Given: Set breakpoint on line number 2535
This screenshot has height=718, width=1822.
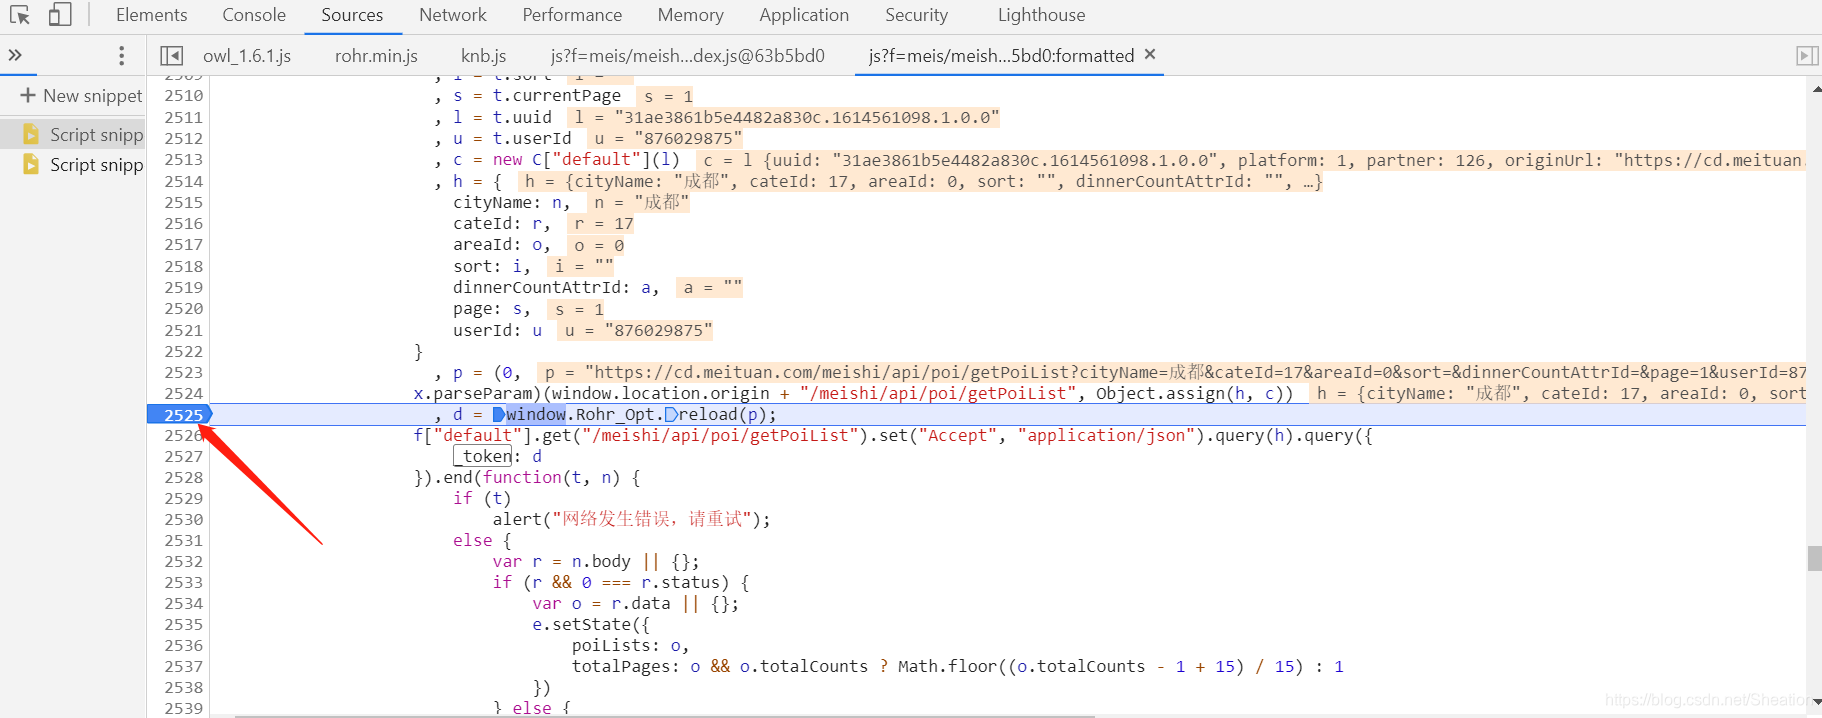Looking at the screenshot, I should pyautogui.click(x=183, y=625).
